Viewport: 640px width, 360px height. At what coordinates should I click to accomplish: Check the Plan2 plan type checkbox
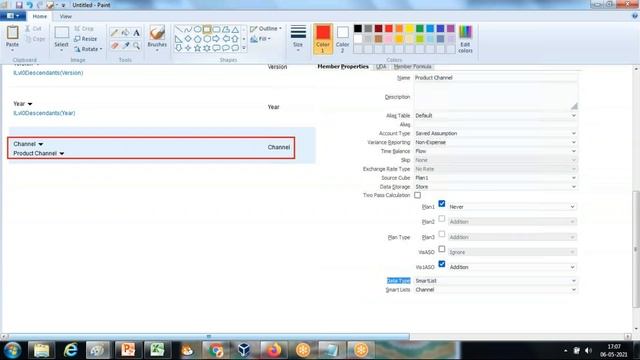[x=442, y=219]
